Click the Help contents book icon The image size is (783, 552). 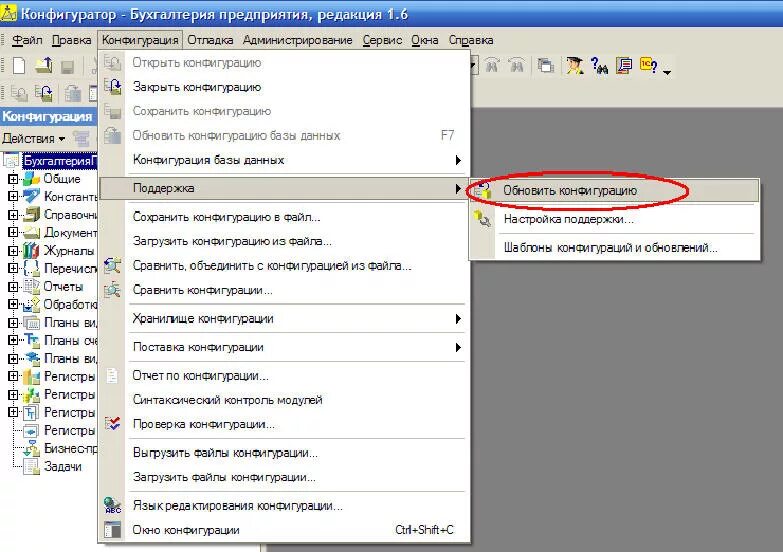pyautogui.click(x=624, y=65)
